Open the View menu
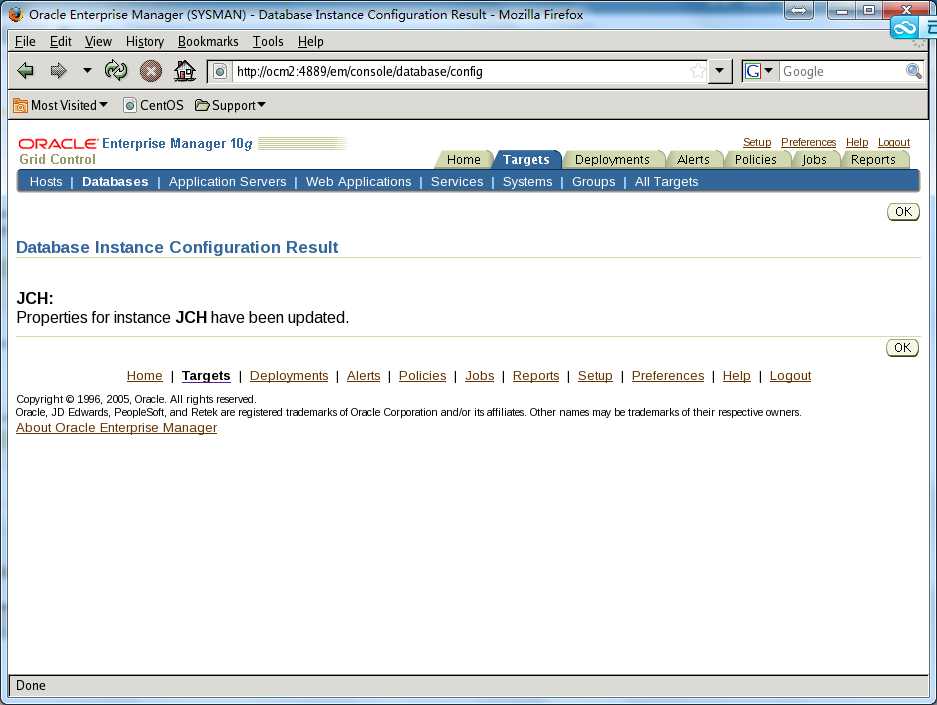Screen dimensions: 937x705 (98, 41)
